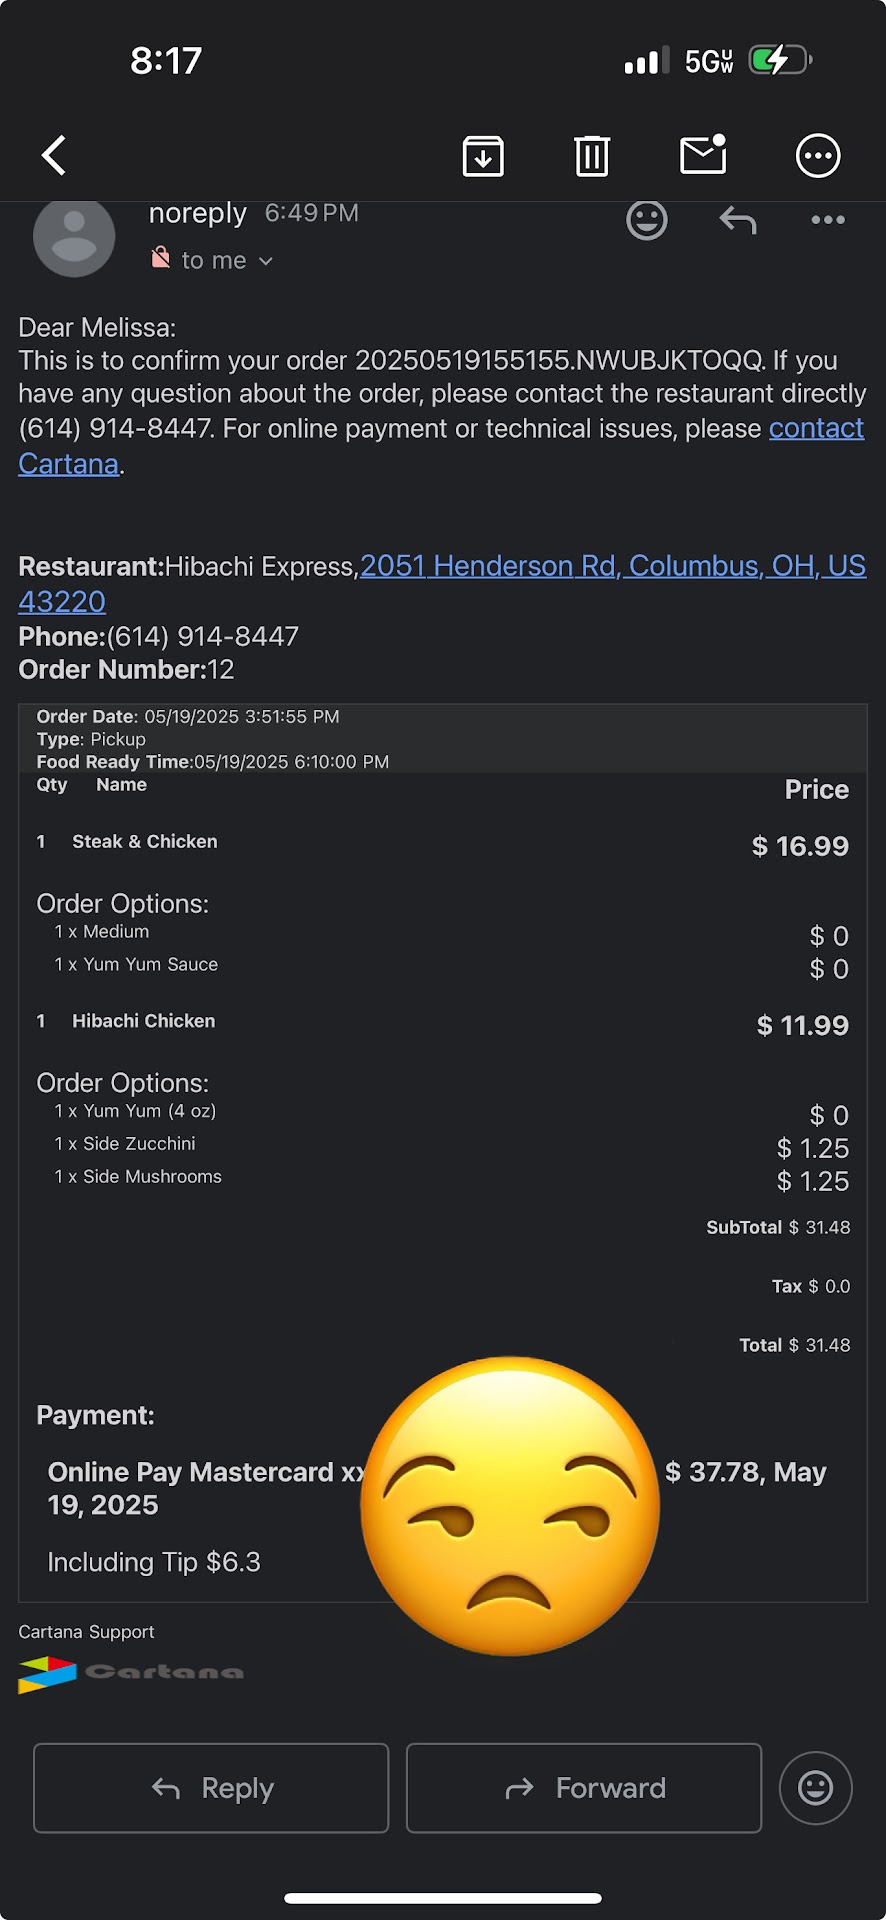
Task: Expand the "to me" recipient details
Action: [227, 261]
